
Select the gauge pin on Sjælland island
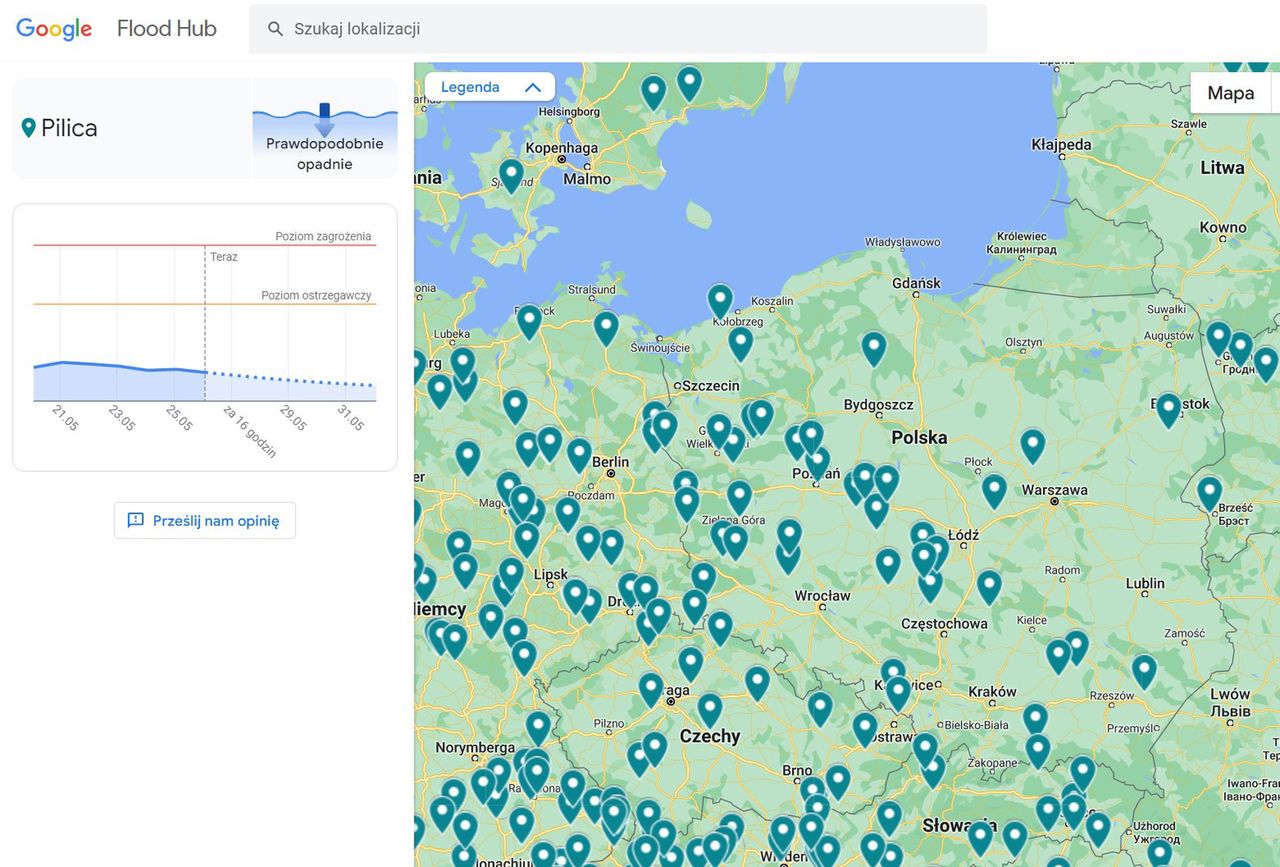point(511,175)
